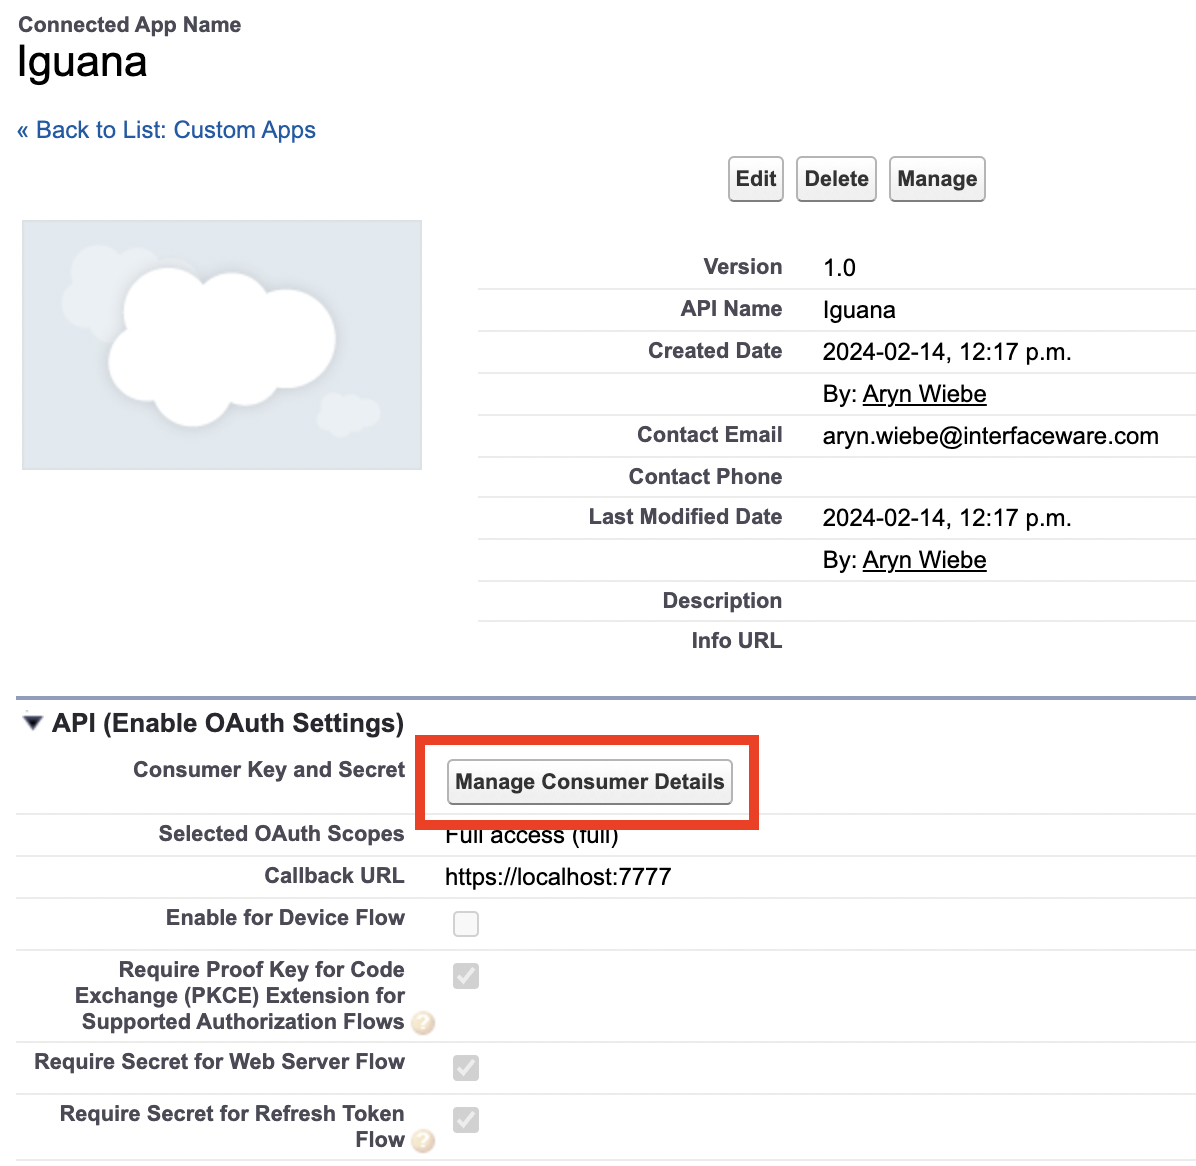Click the Callback URL https://localhost:7777 value

[558, 877]
